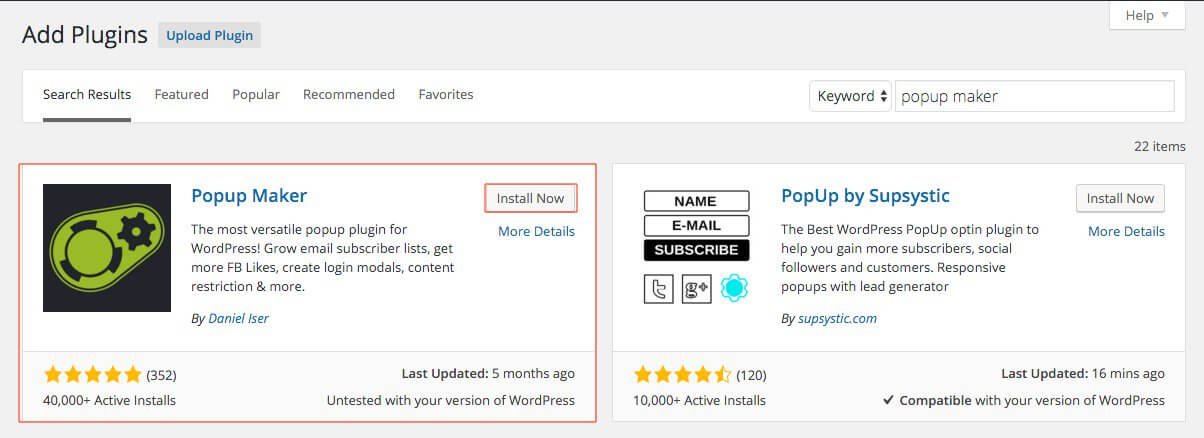Open More Details for Popup Maker
Screen dimensions: 1204x438
pyautogui.click(x=536, y=231)
